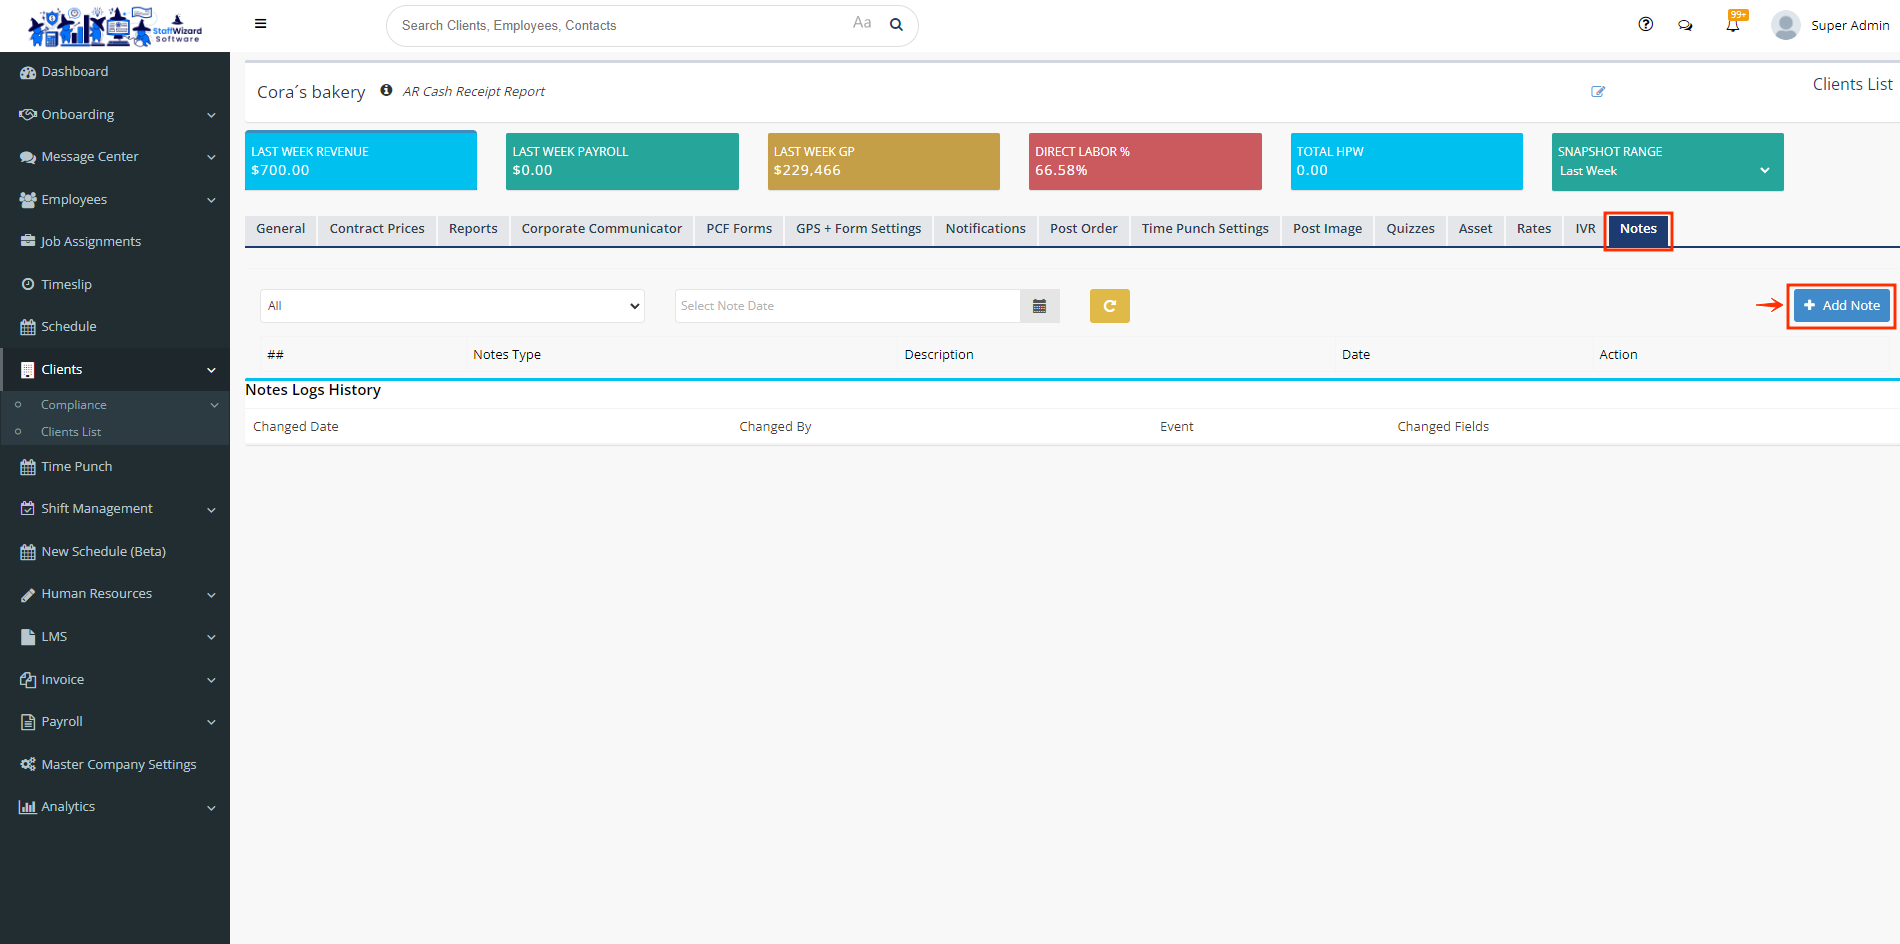
Task: Expand the Human Resources sidebar menu
Action: coord(115,594)
